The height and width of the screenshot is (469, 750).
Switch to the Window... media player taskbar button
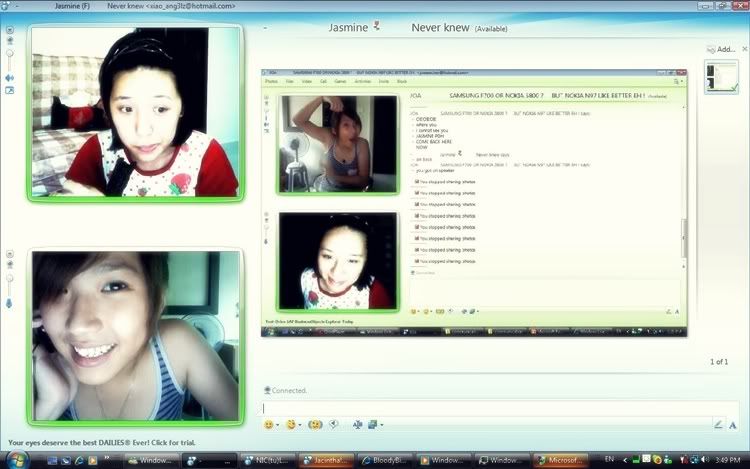[x=443, y=460]
